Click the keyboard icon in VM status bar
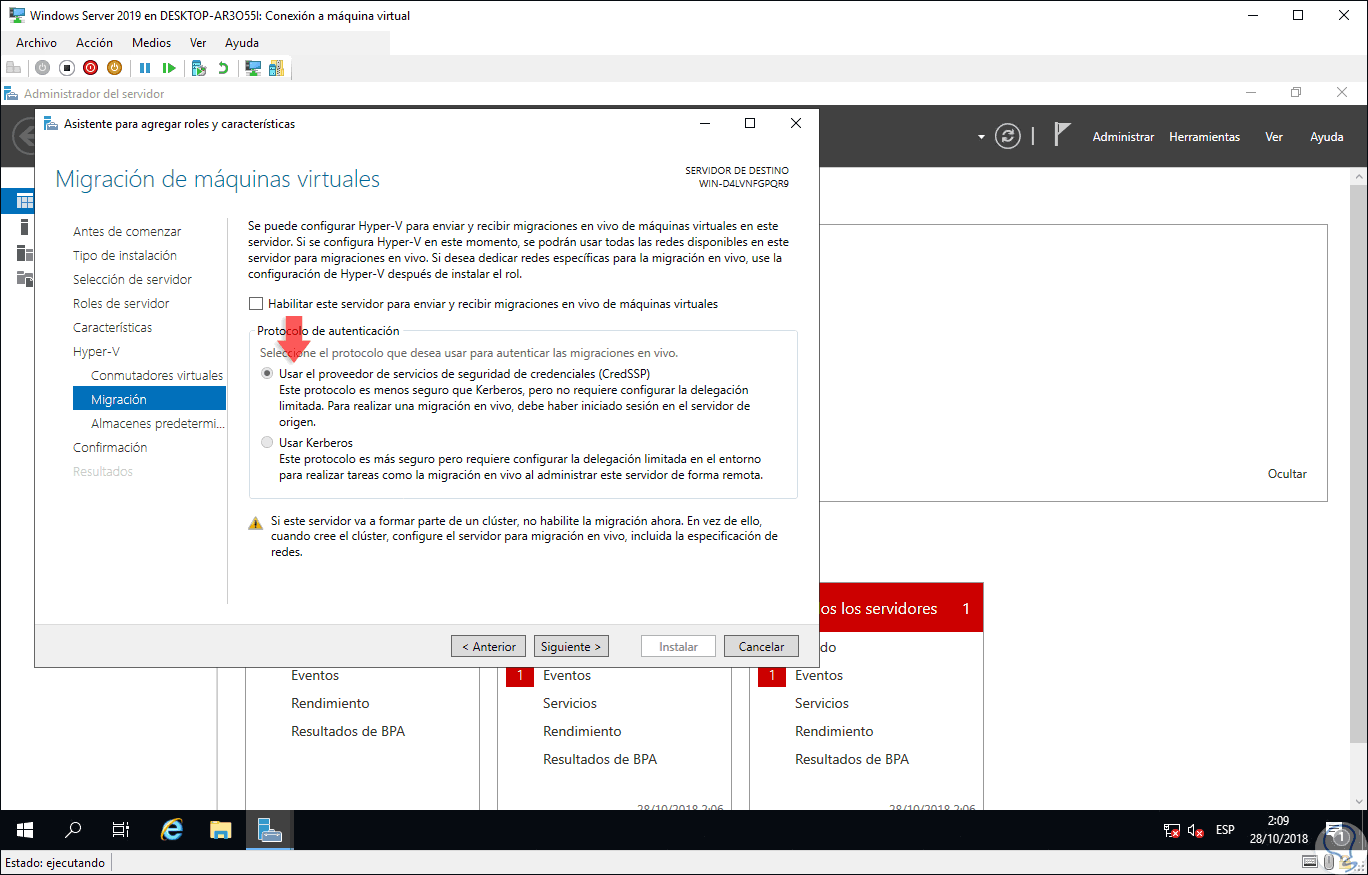This screenshot has width=1368, height=875. tap(1310, 862)
